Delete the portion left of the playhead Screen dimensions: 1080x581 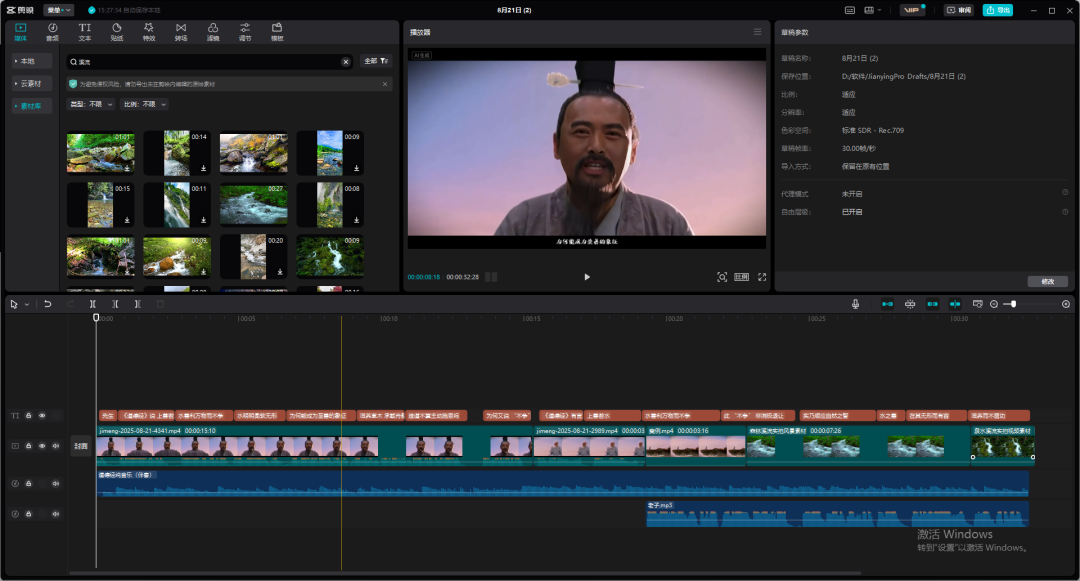(115, 304)
